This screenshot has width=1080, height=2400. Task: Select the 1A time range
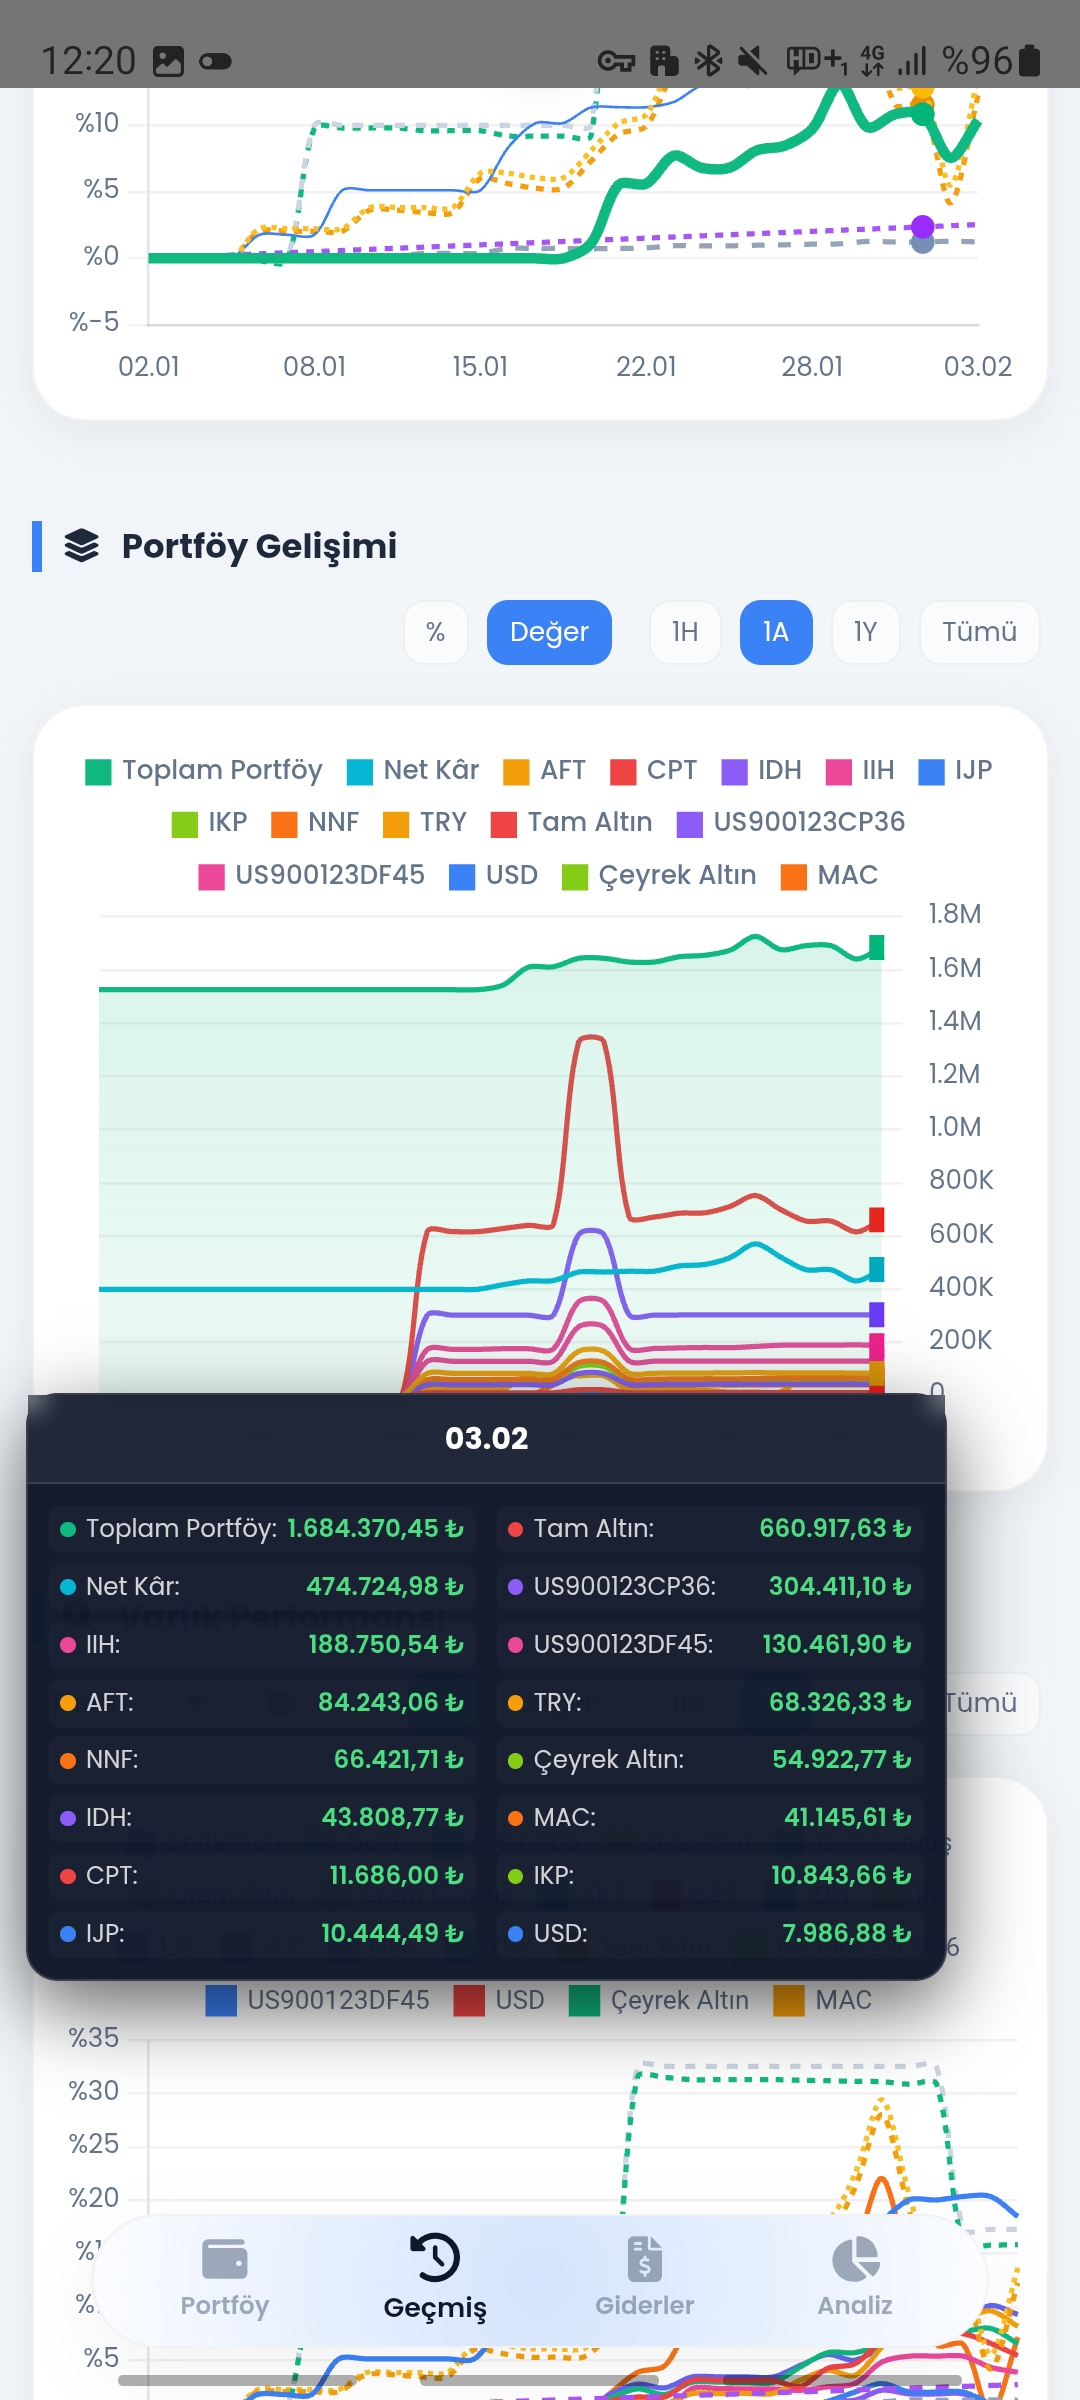(776, 632)
